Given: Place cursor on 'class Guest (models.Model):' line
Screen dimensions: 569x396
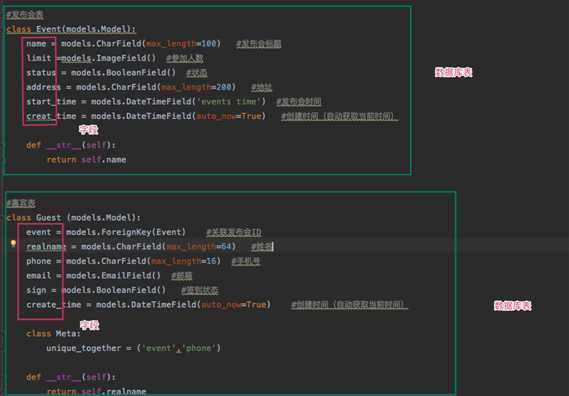Looking at the screenshot, I should tap(74, 218).
